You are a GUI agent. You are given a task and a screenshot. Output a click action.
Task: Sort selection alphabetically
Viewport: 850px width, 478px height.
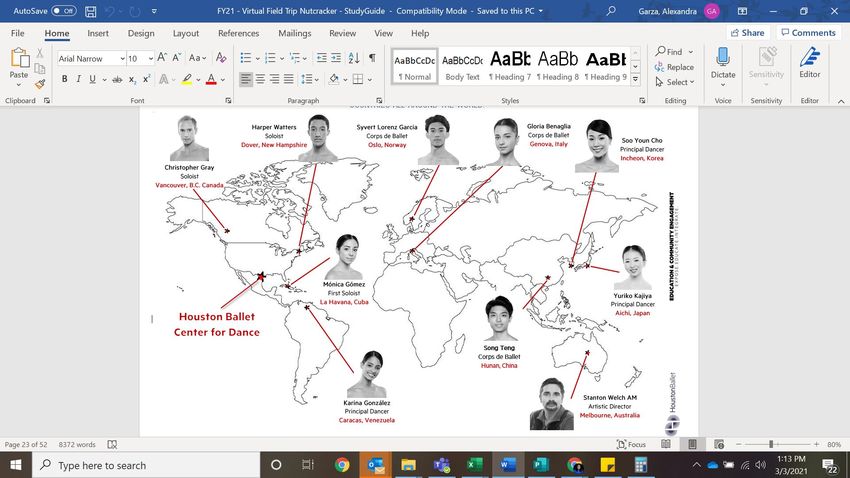pyautogui.click(x=354, y=57)
